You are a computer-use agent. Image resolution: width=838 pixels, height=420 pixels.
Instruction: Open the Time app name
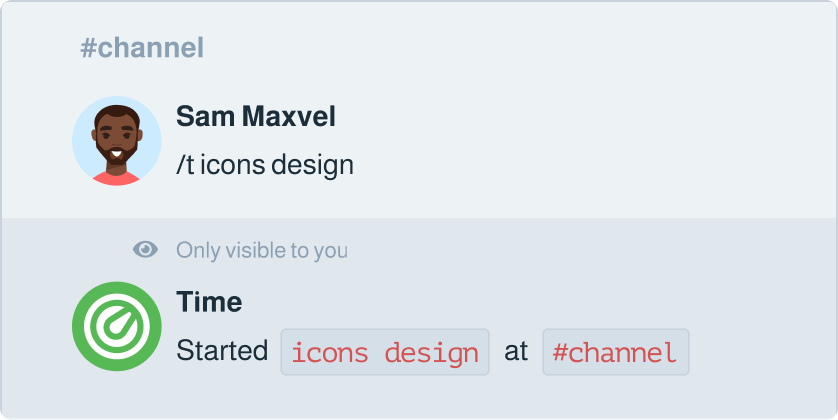(x=209, y=302)
